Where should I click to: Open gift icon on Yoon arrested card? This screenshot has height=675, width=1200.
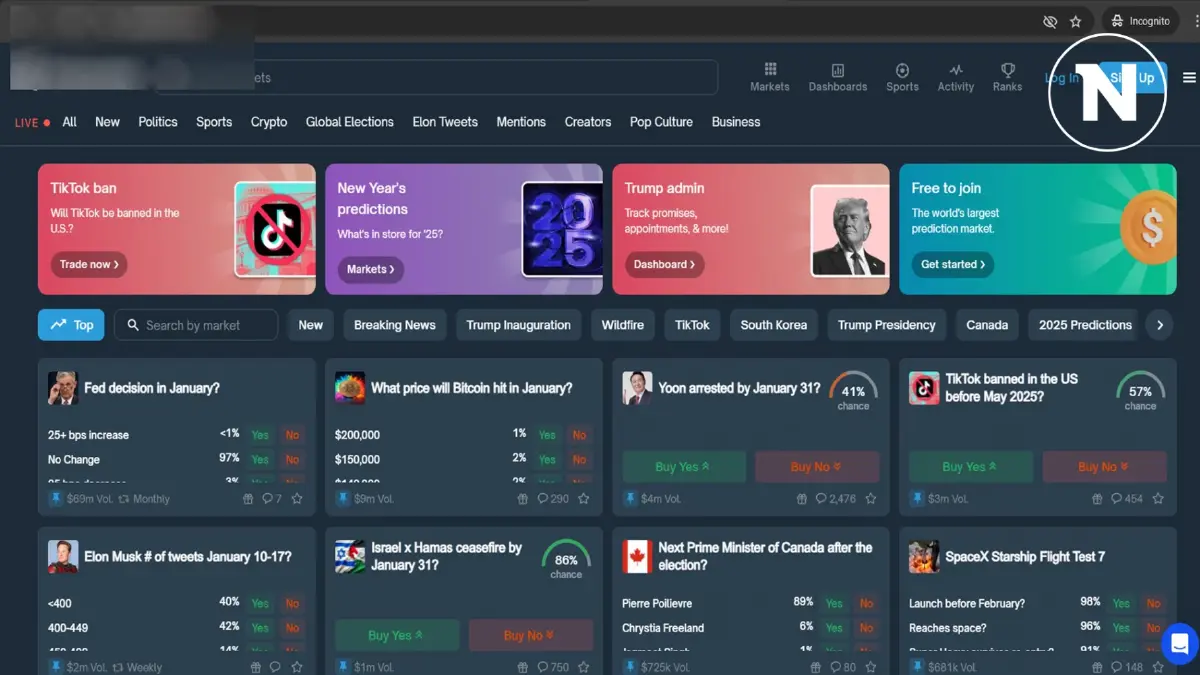click(x=801, y=498)
